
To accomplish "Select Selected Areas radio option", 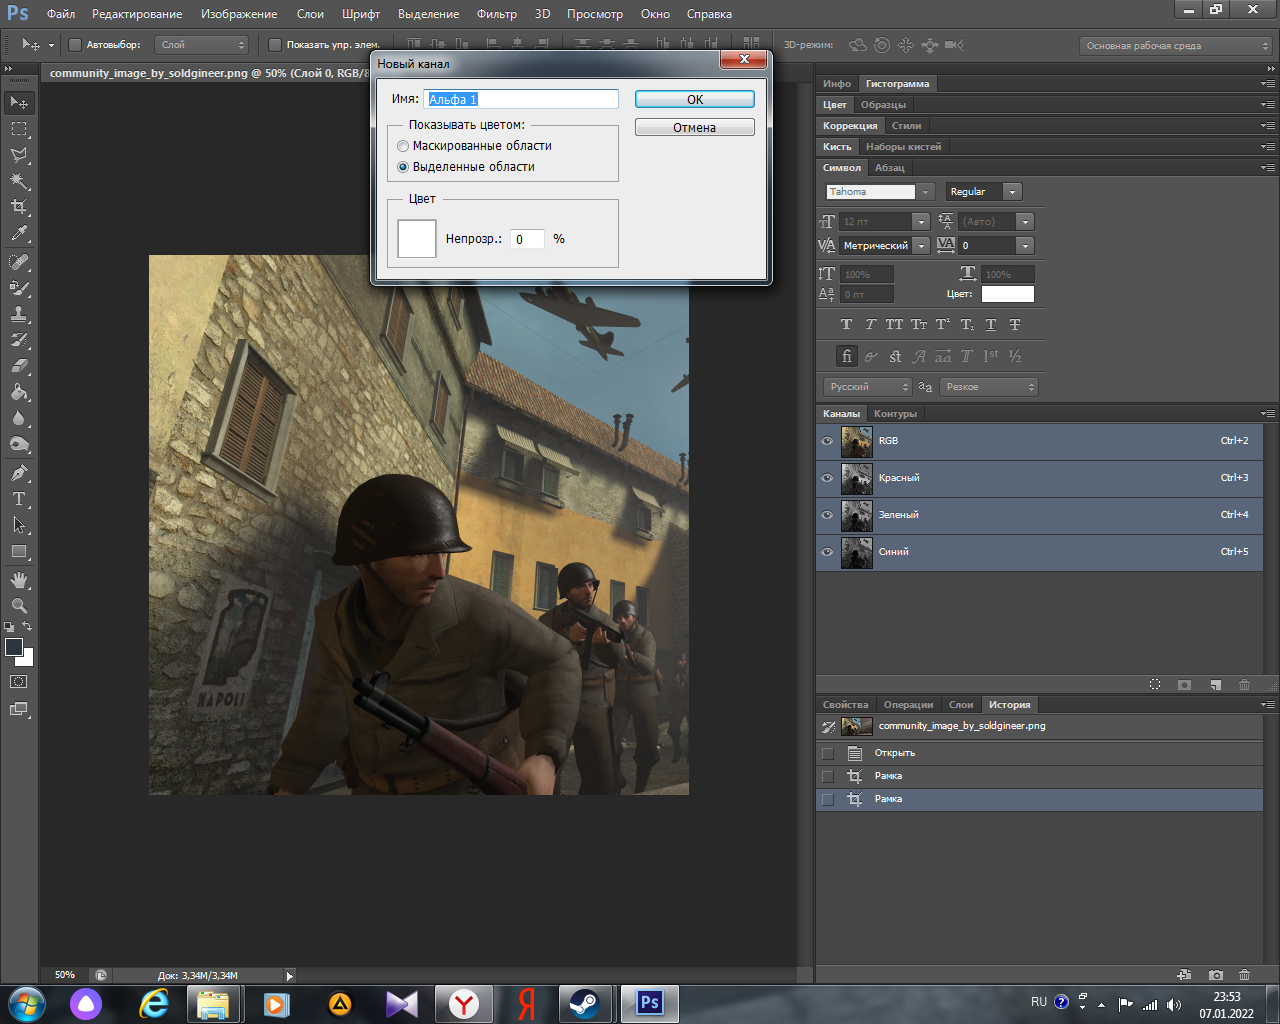I will point(403,167).
